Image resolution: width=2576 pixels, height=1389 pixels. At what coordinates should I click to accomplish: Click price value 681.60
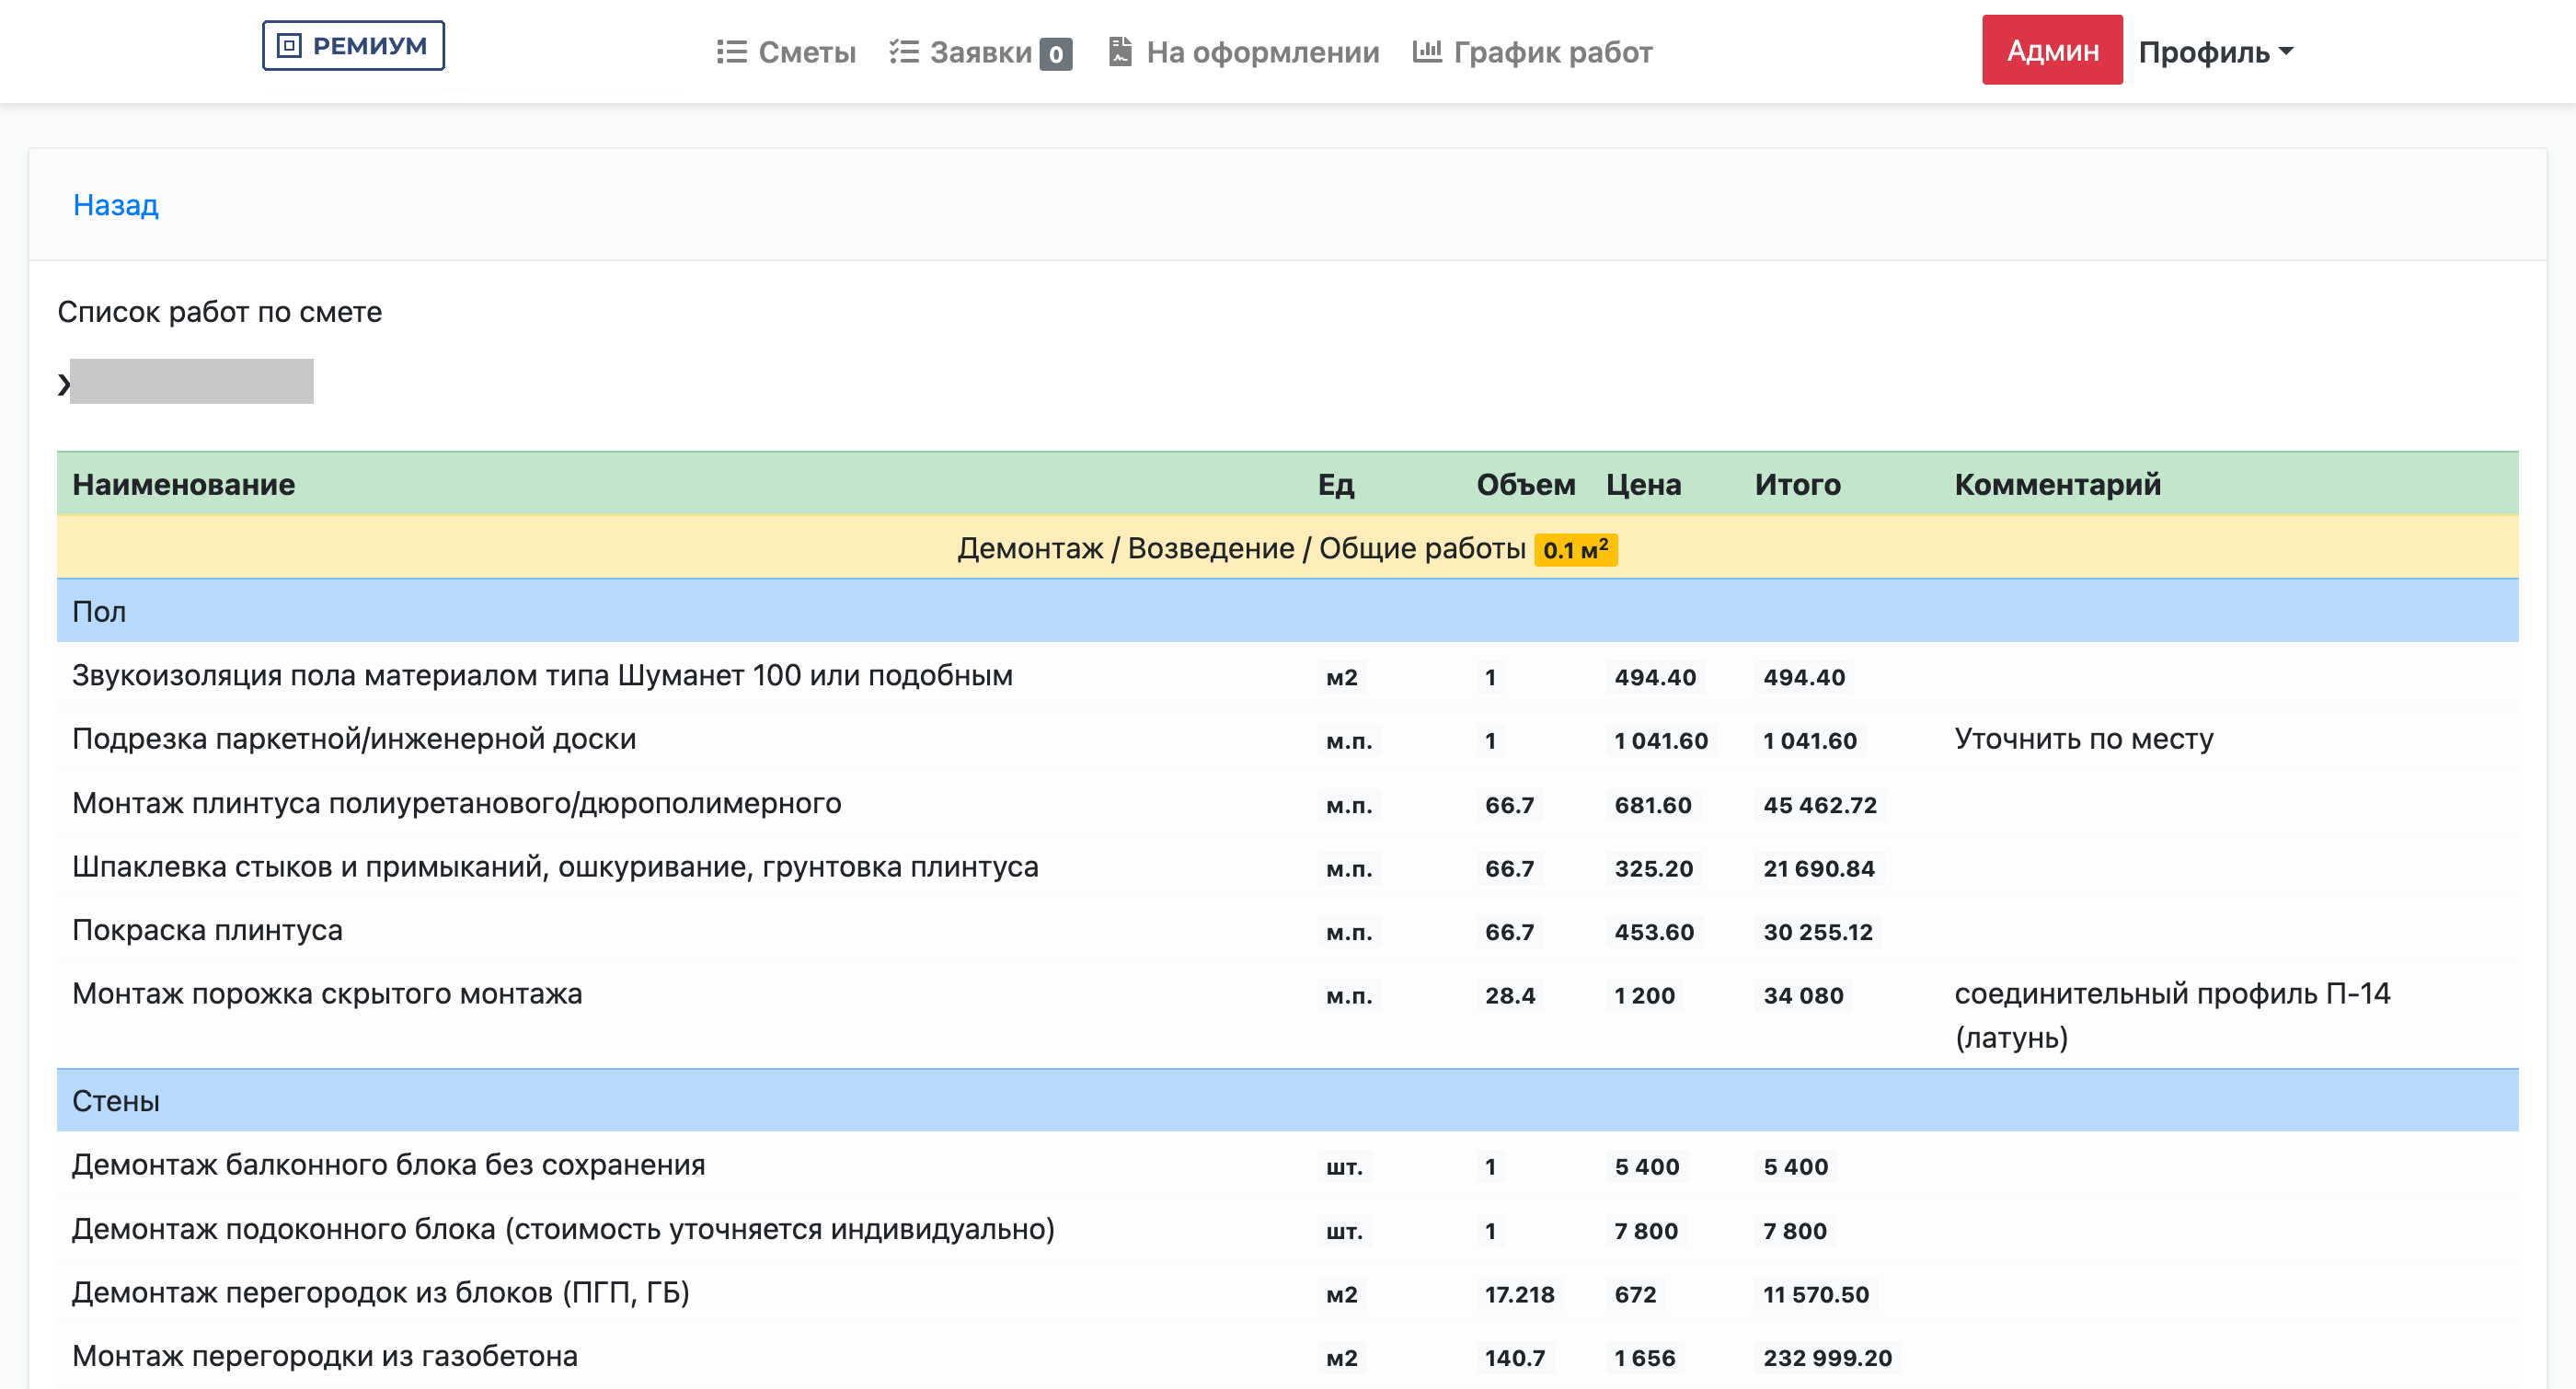1653,805
